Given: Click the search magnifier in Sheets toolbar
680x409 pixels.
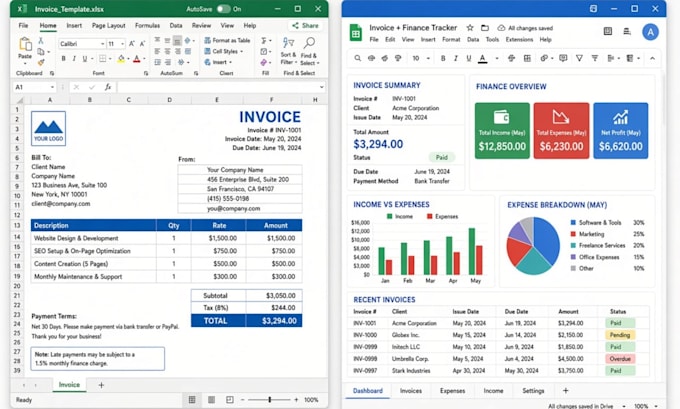Looking at the screenshot, I should click(358, 58).
